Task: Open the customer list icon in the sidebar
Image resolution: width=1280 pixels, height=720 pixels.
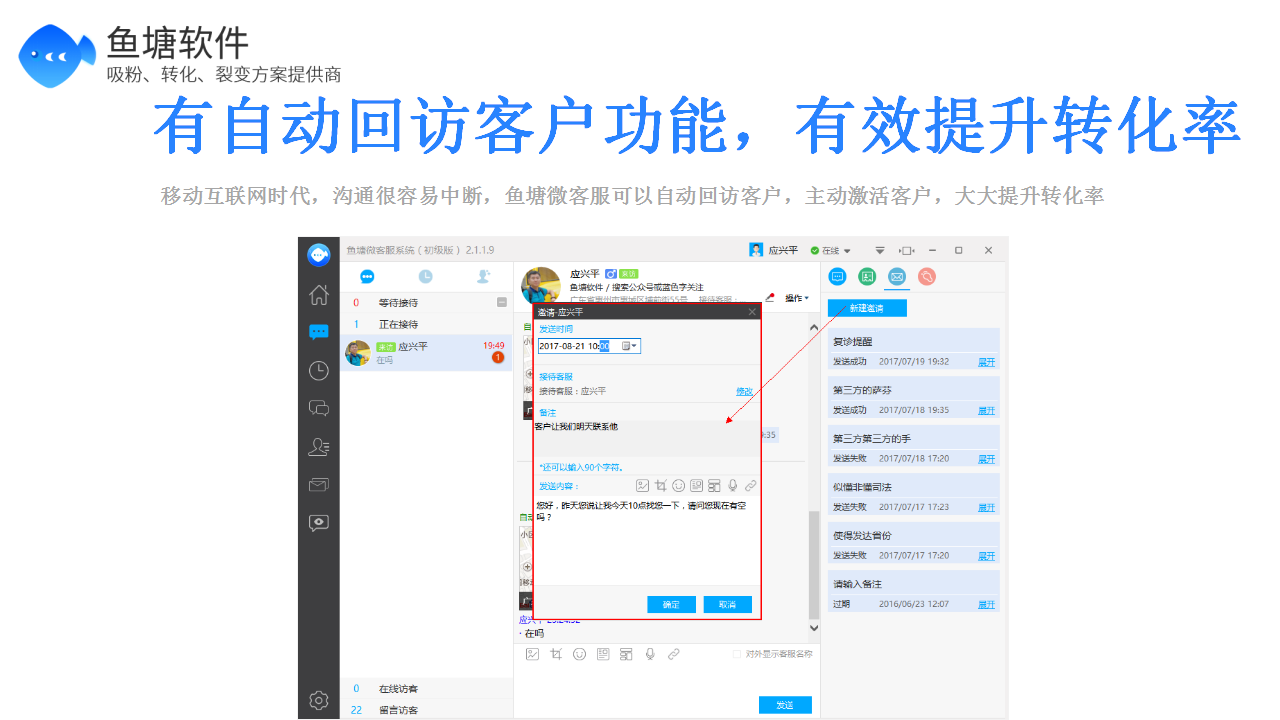Action: (319, 447)
